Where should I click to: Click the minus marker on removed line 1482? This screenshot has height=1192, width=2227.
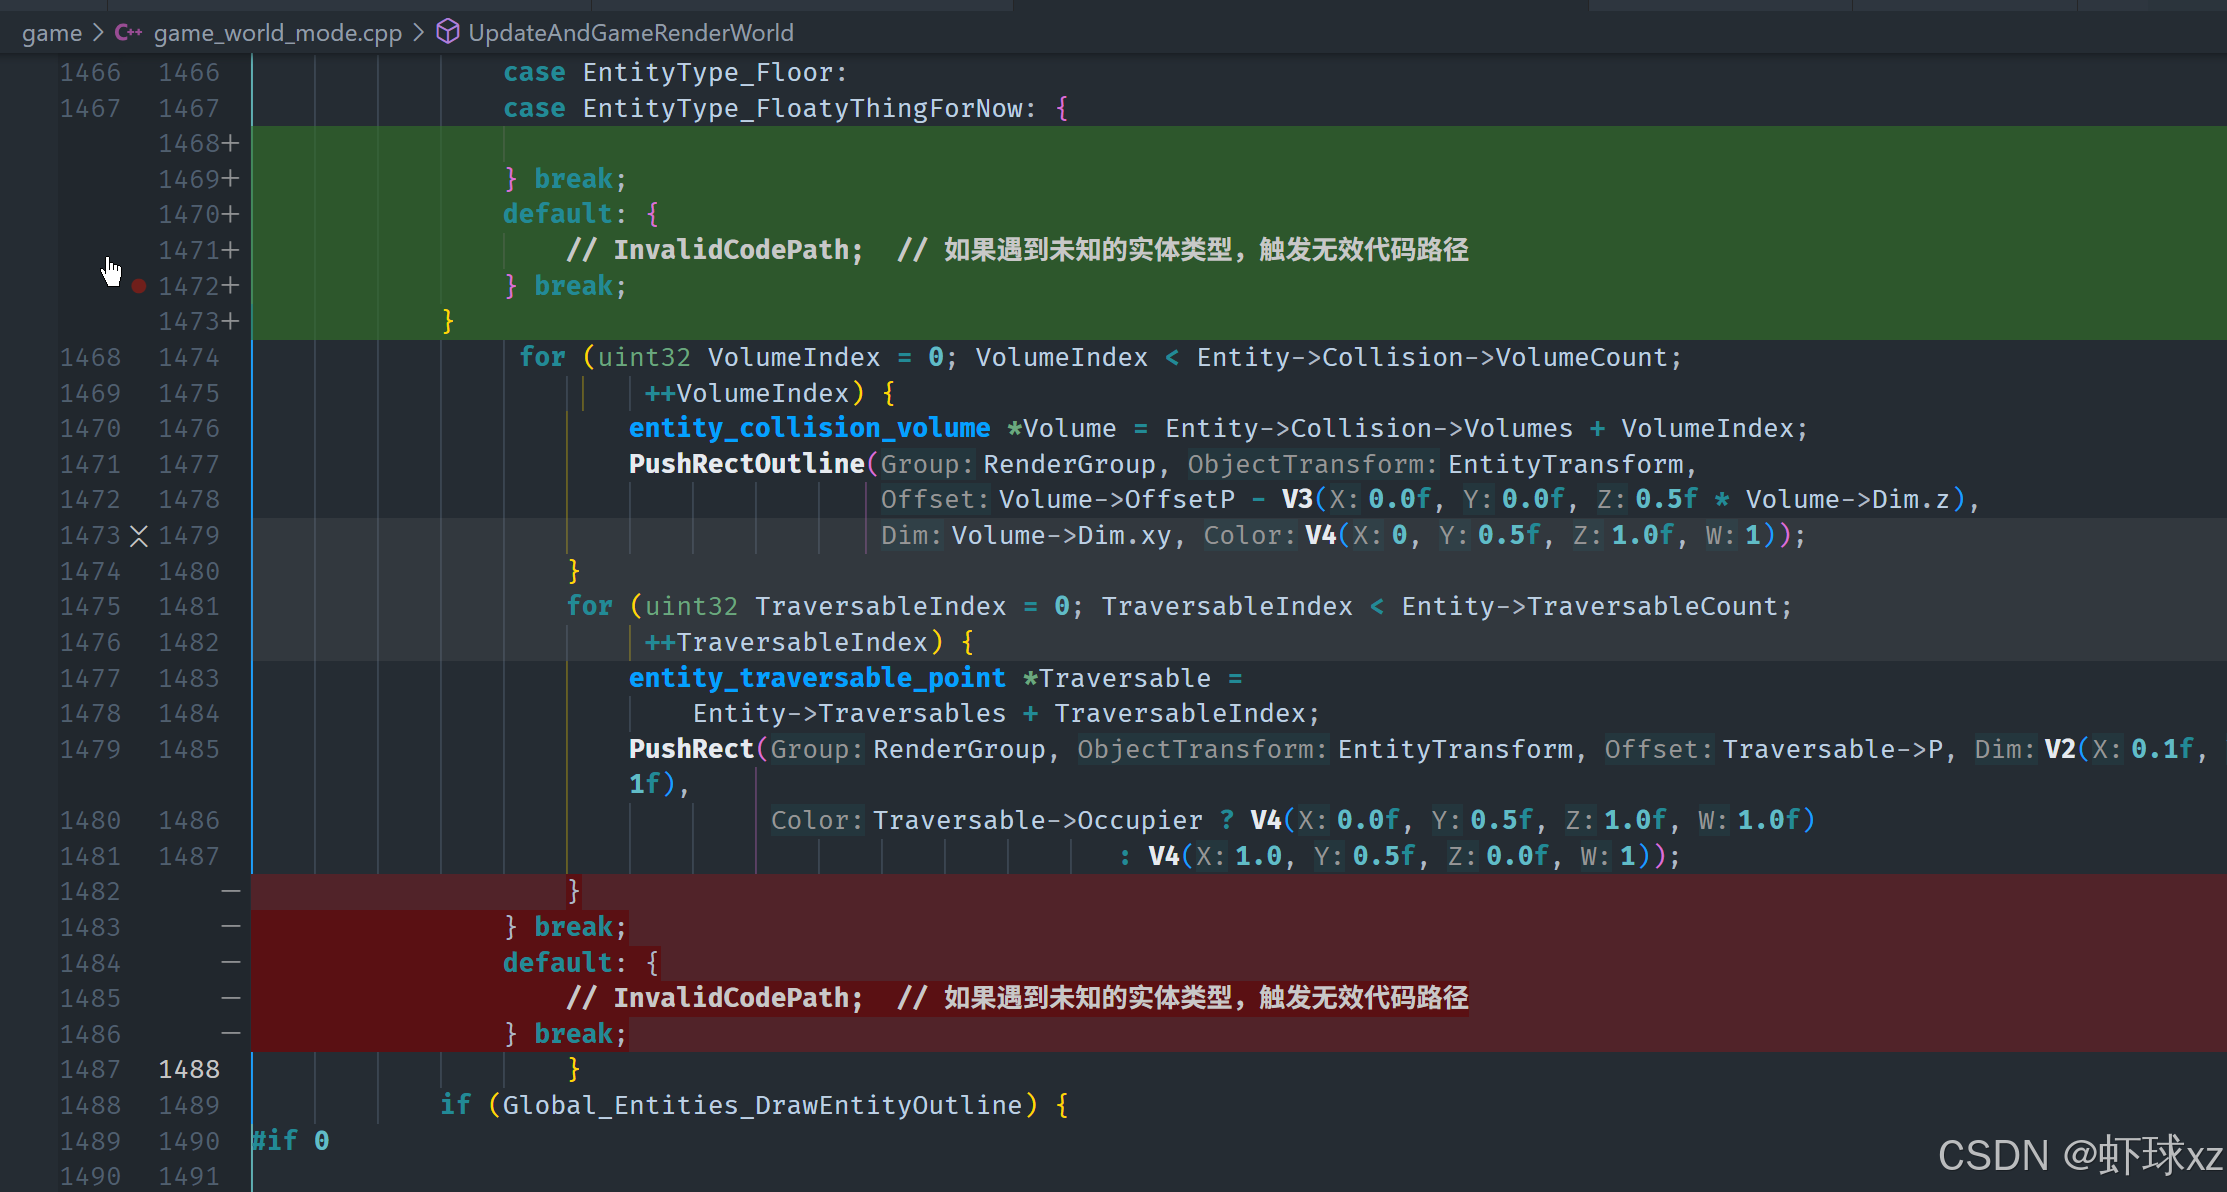click(x=231, y=891)
